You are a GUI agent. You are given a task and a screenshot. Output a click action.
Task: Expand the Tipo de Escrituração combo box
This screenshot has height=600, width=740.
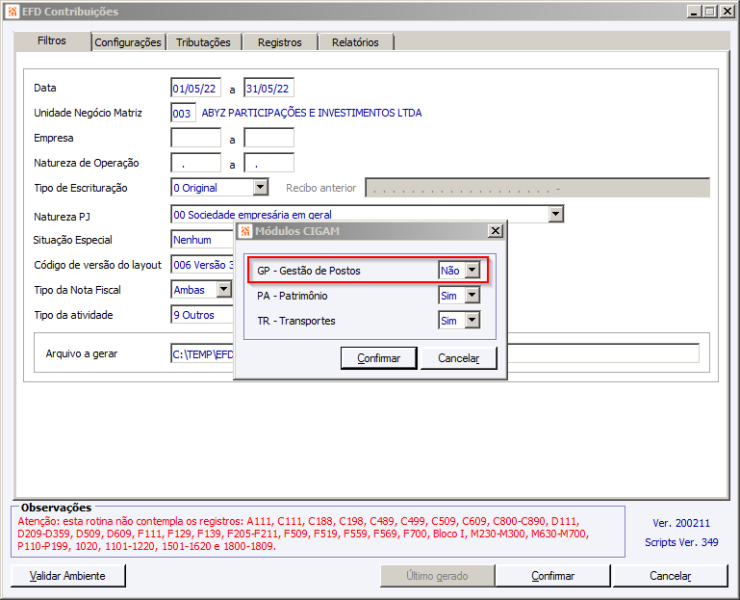261,187
